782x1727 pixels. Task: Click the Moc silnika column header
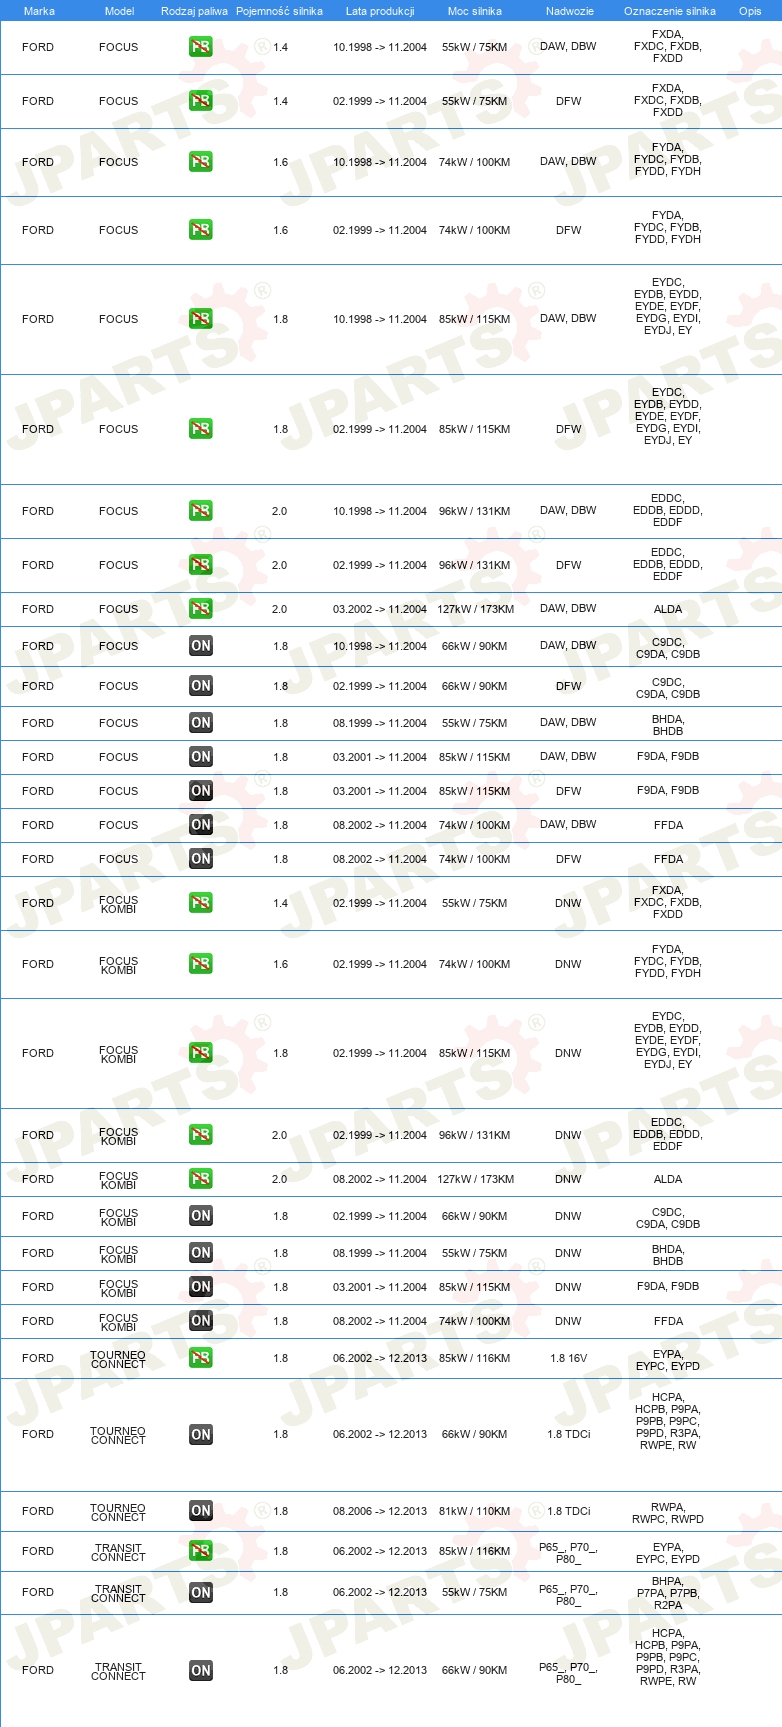coord(475,11)
